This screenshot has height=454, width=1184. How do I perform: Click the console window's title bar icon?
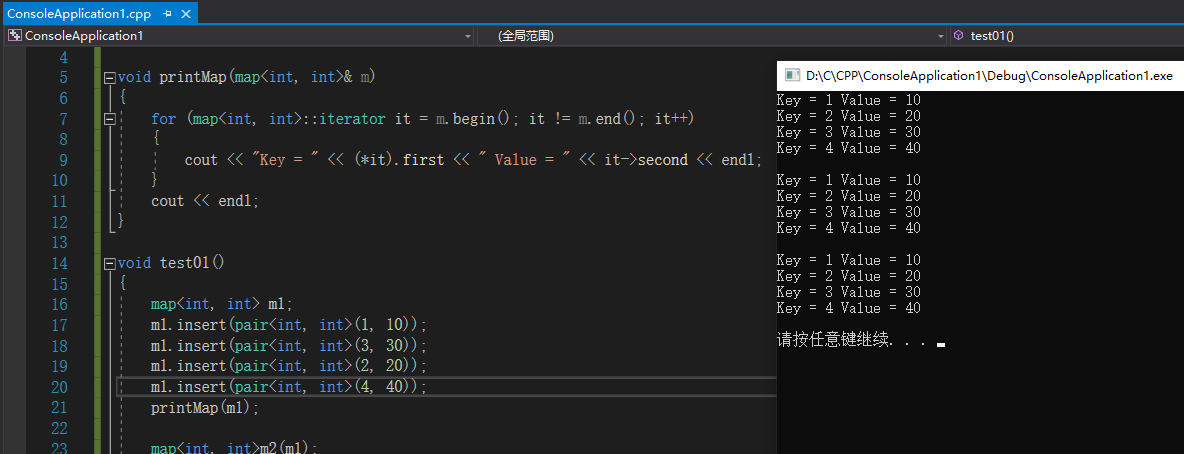792,75
